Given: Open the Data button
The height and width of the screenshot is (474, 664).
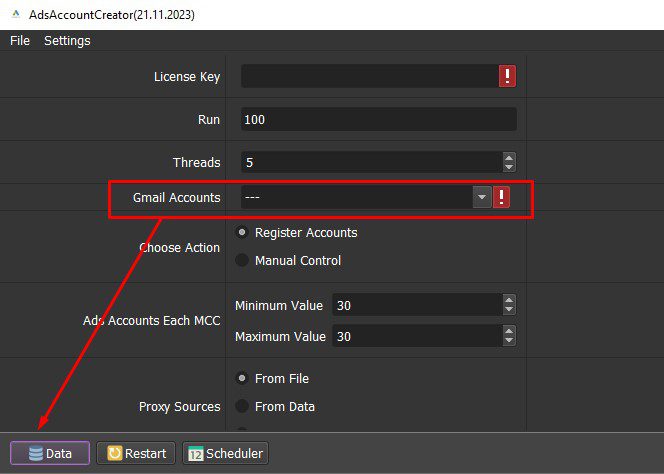Looking at the screenshot, I should coord(50,453).
